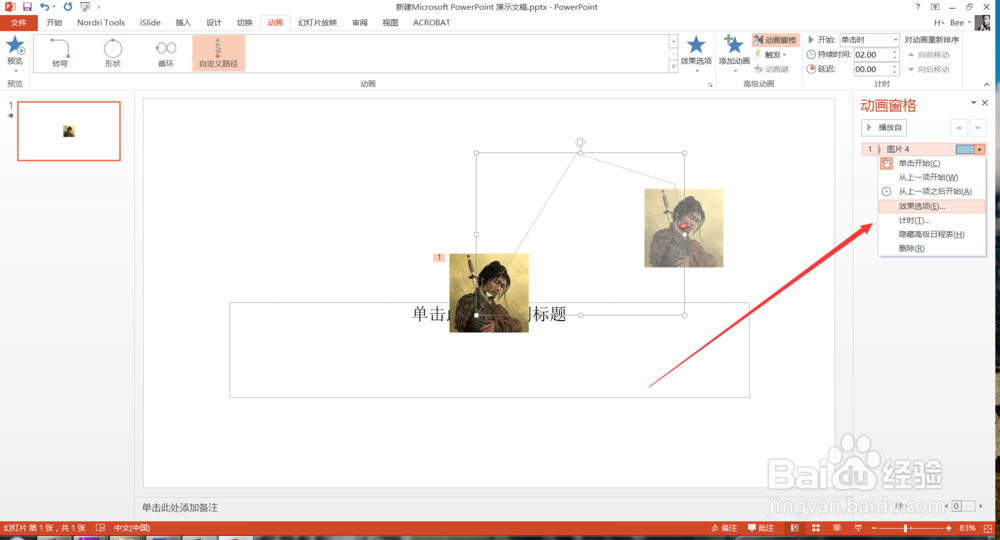
Task: Decrease the delay with down stepper
Action: coord(895,72)
